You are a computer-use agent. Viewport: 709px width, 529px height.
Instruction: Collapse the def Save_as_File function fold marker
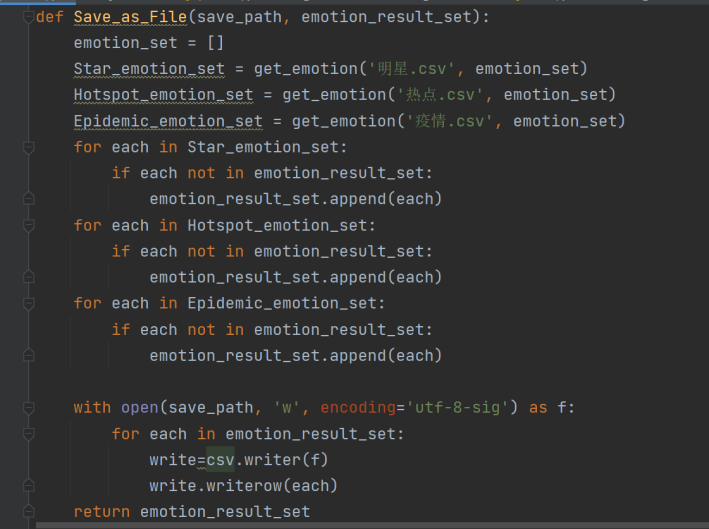click(x=28, y=17)
